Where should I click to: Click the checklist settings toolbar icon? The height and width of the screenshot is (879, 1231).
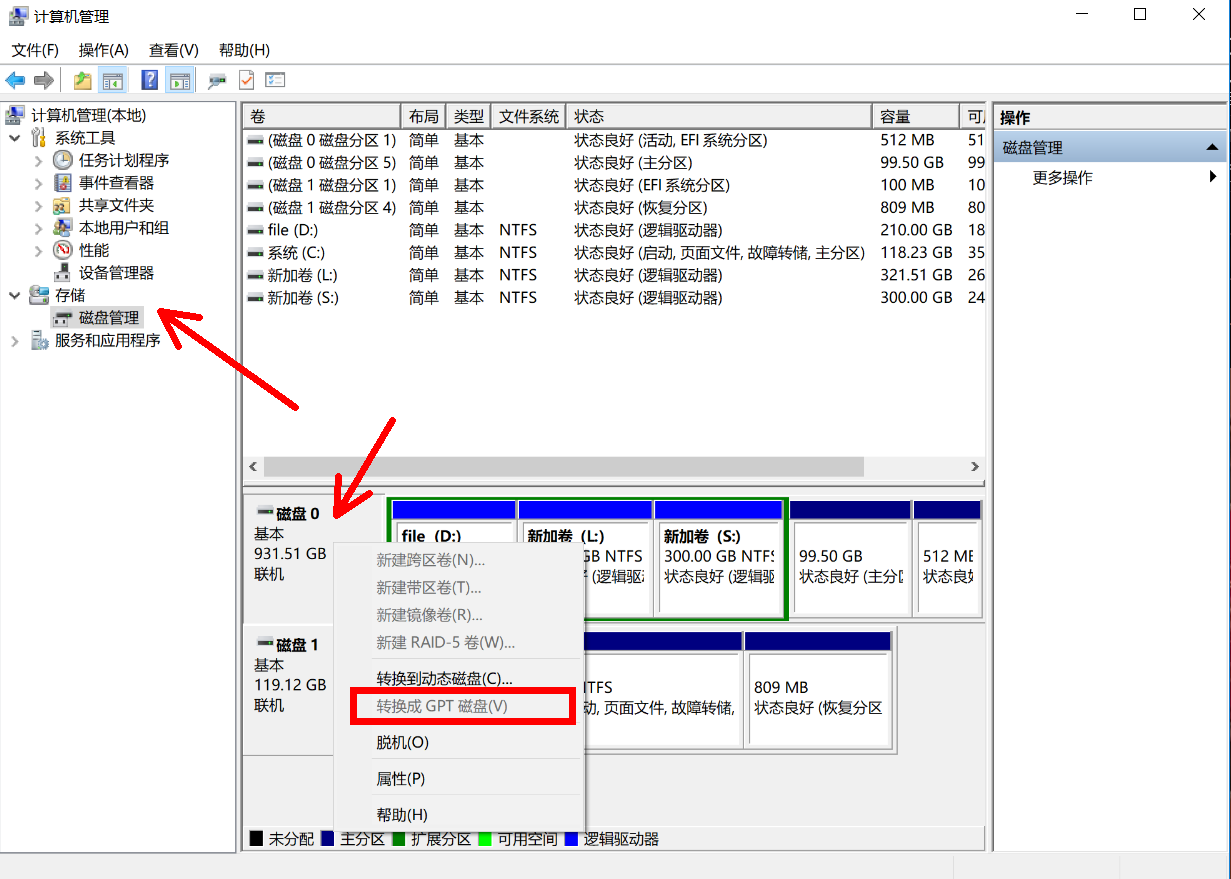coord(275,81)
